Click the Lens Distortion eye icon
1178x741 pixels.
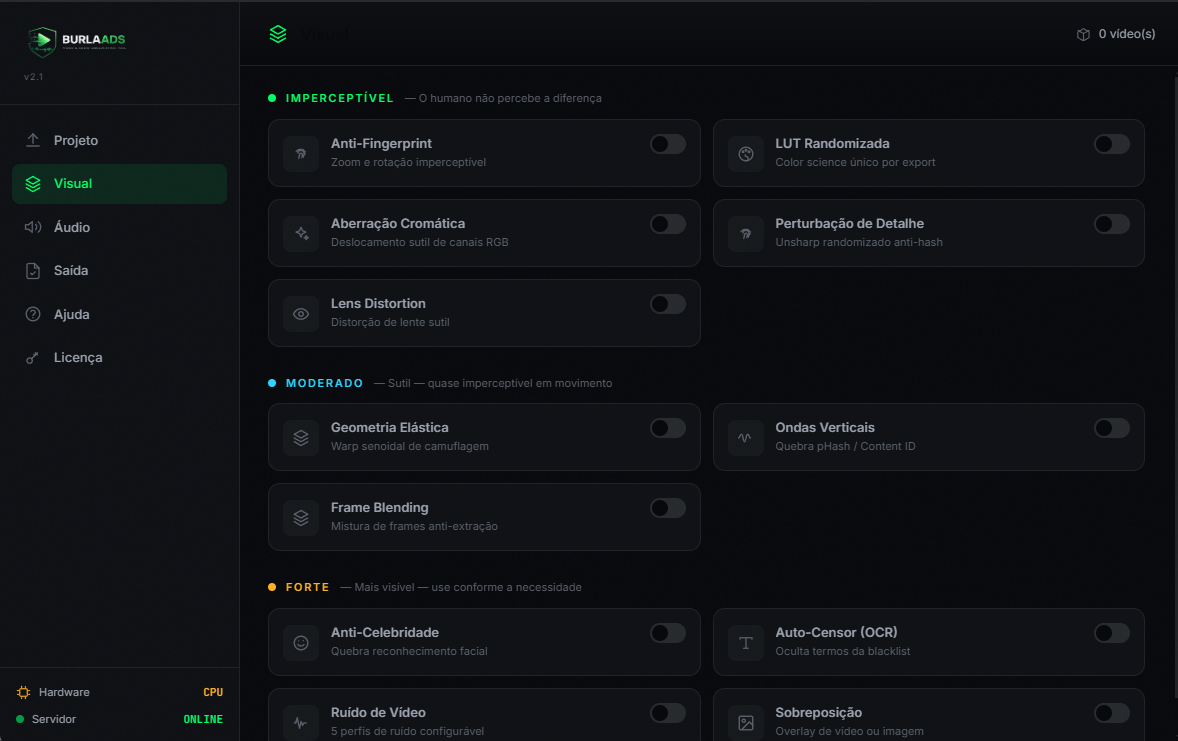(301, 314)
